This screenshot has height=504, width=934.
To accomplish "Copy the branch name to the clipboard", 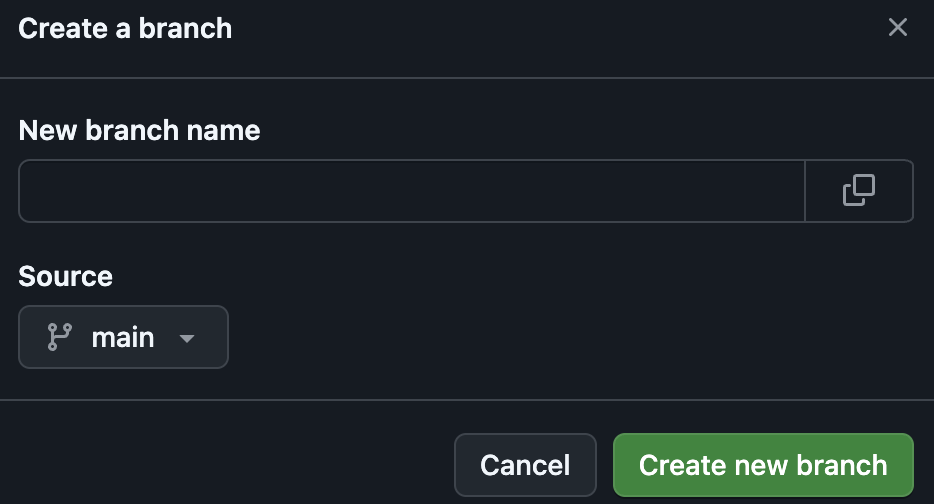I will (858, 190).
